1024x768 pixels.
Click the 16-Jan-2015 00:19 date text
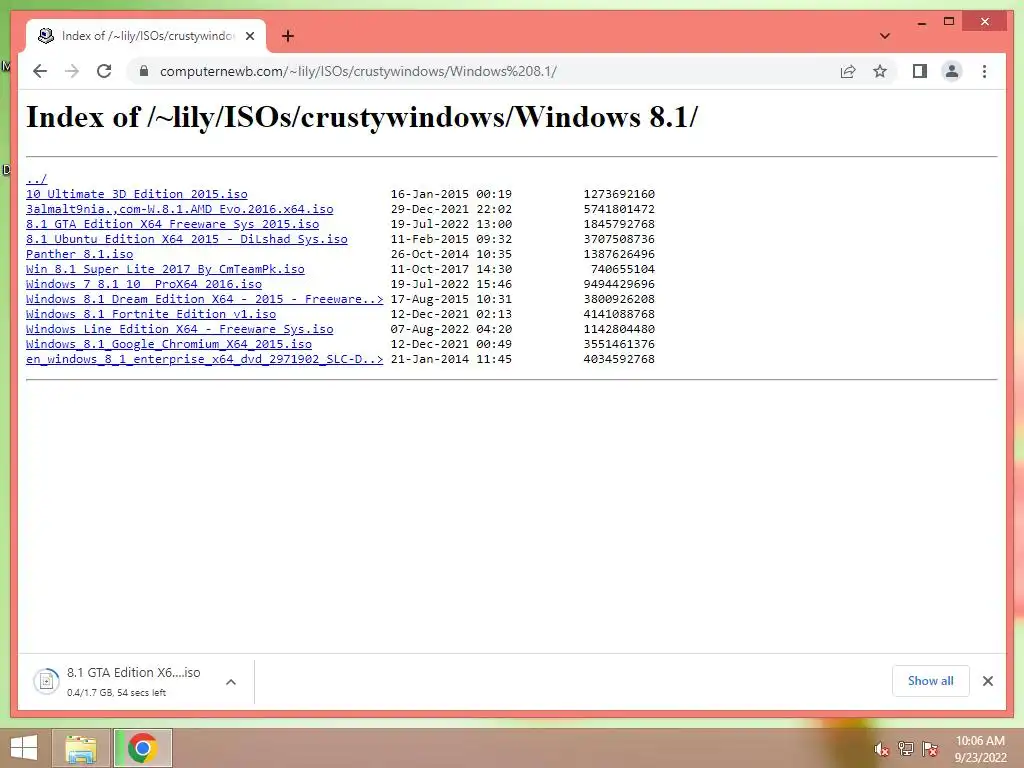coord(451,194)
